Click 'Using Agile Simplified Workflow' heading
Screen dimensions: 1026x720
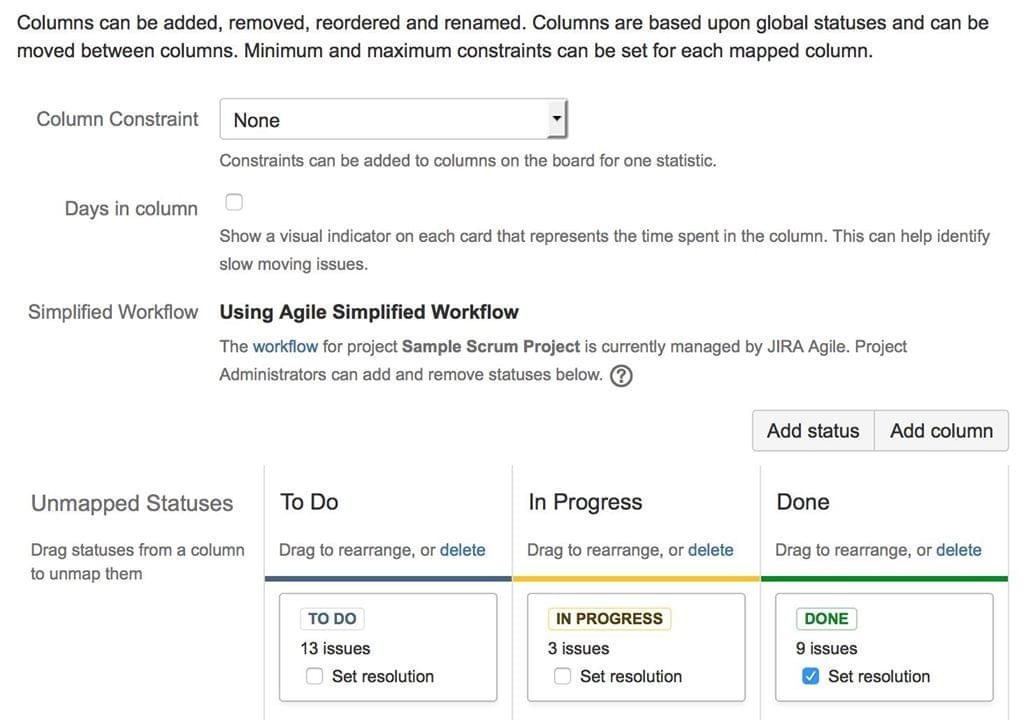pos(369,312)
